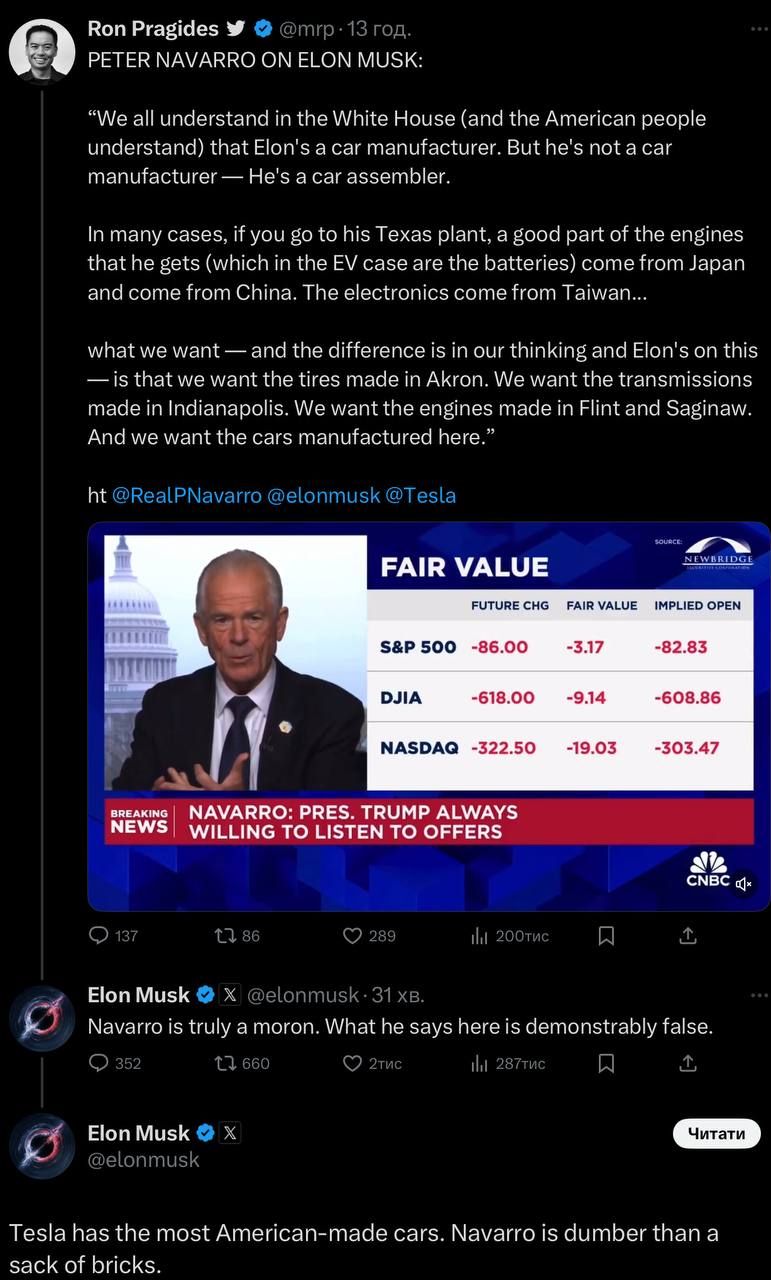Open the @elonmusk mention in Ron's tweet
This screenshot has height=1280, width=771.
323,495
